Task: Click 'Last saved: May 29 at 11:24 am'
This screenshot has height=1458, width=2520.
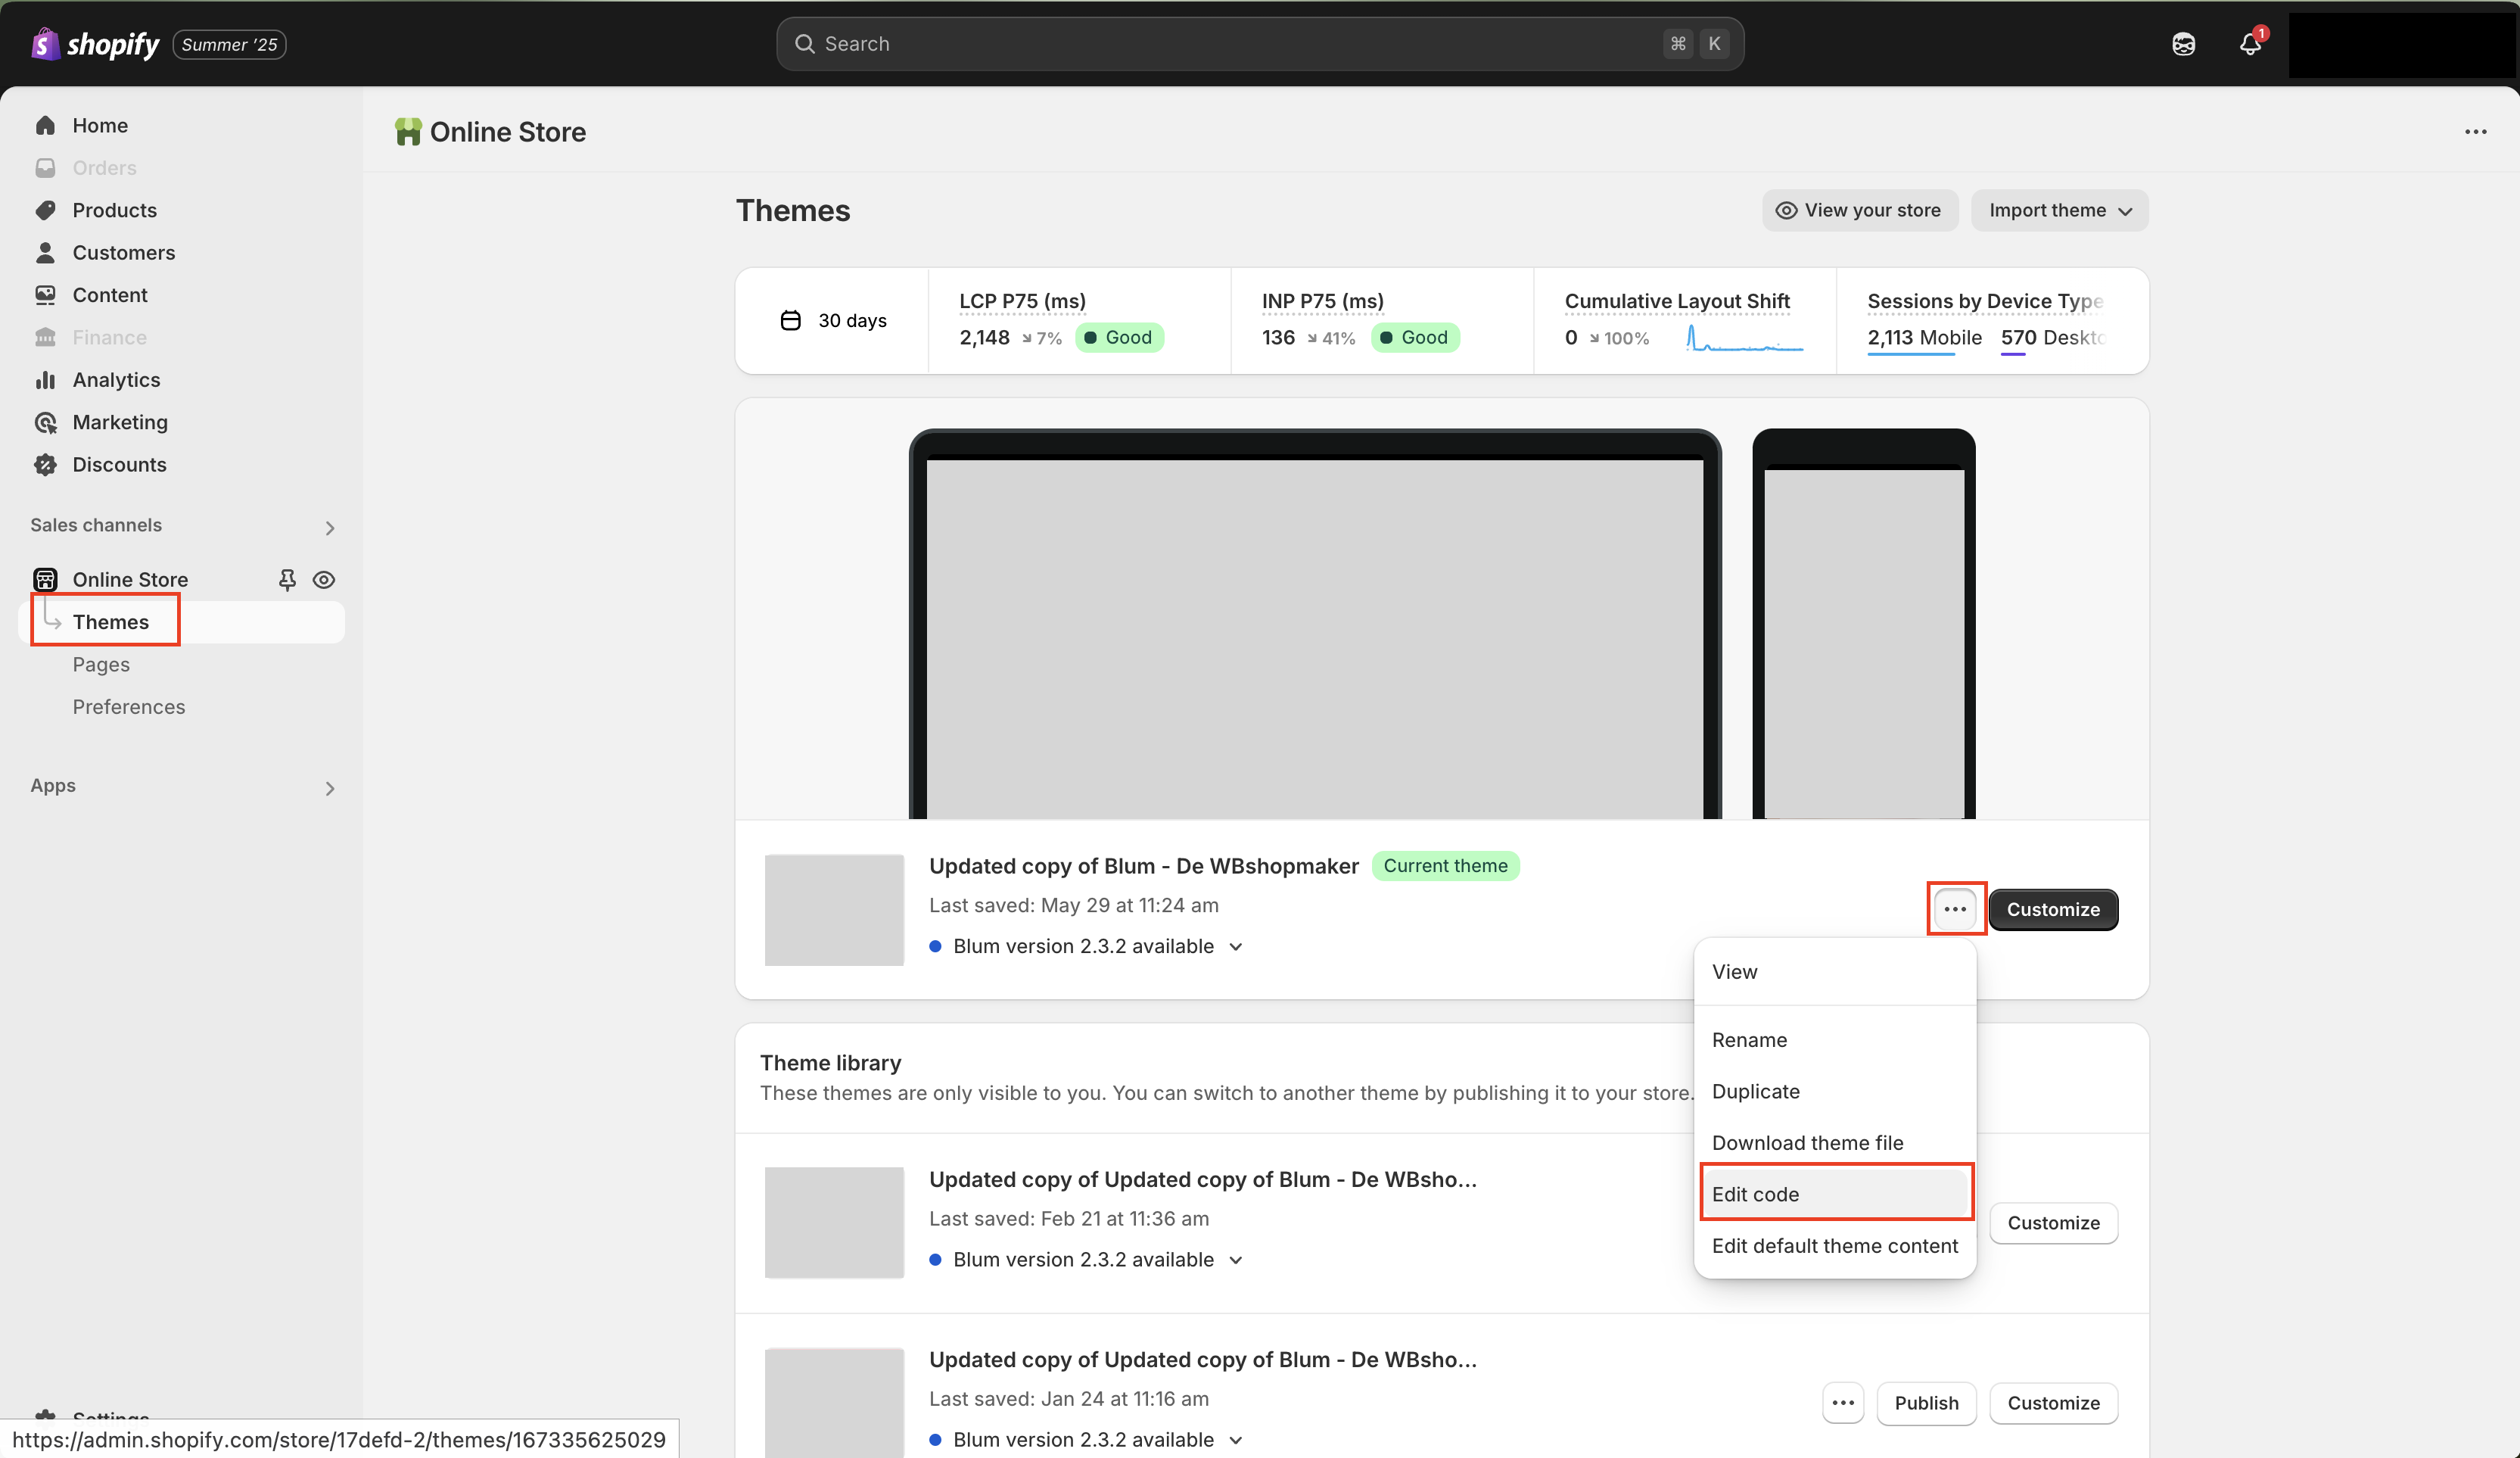Action: (x=1073, y=905)
